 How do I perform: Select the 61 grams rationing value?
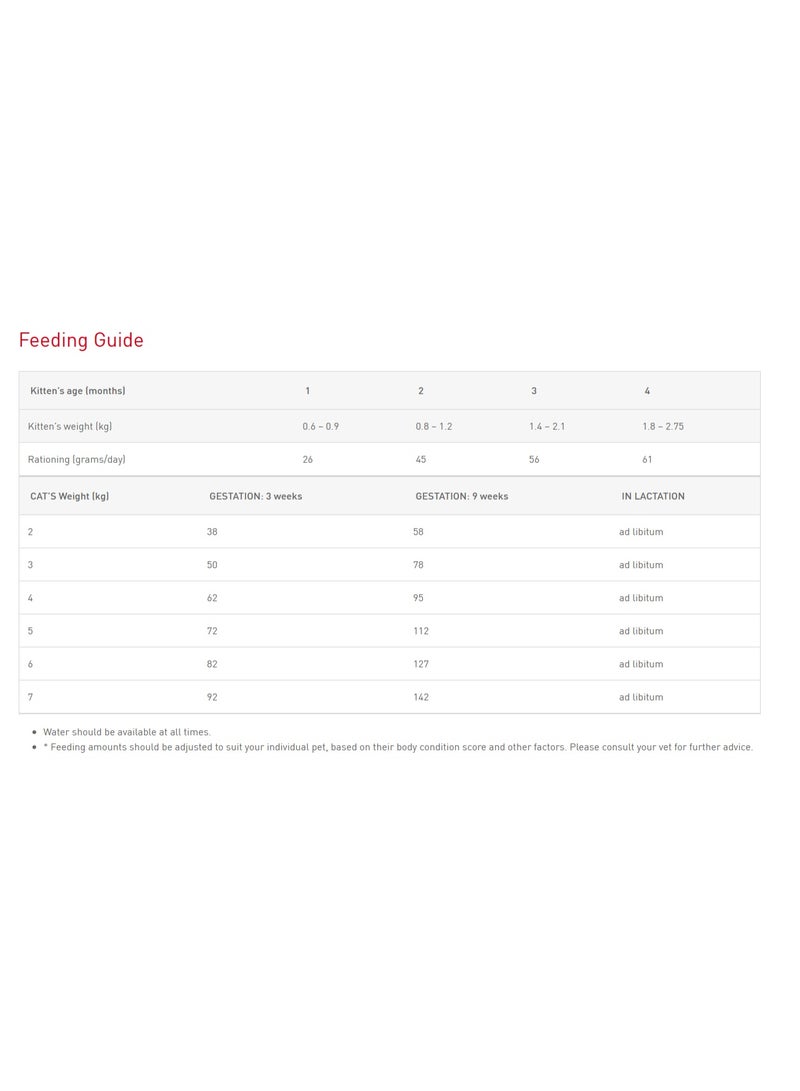click(647, 459)
